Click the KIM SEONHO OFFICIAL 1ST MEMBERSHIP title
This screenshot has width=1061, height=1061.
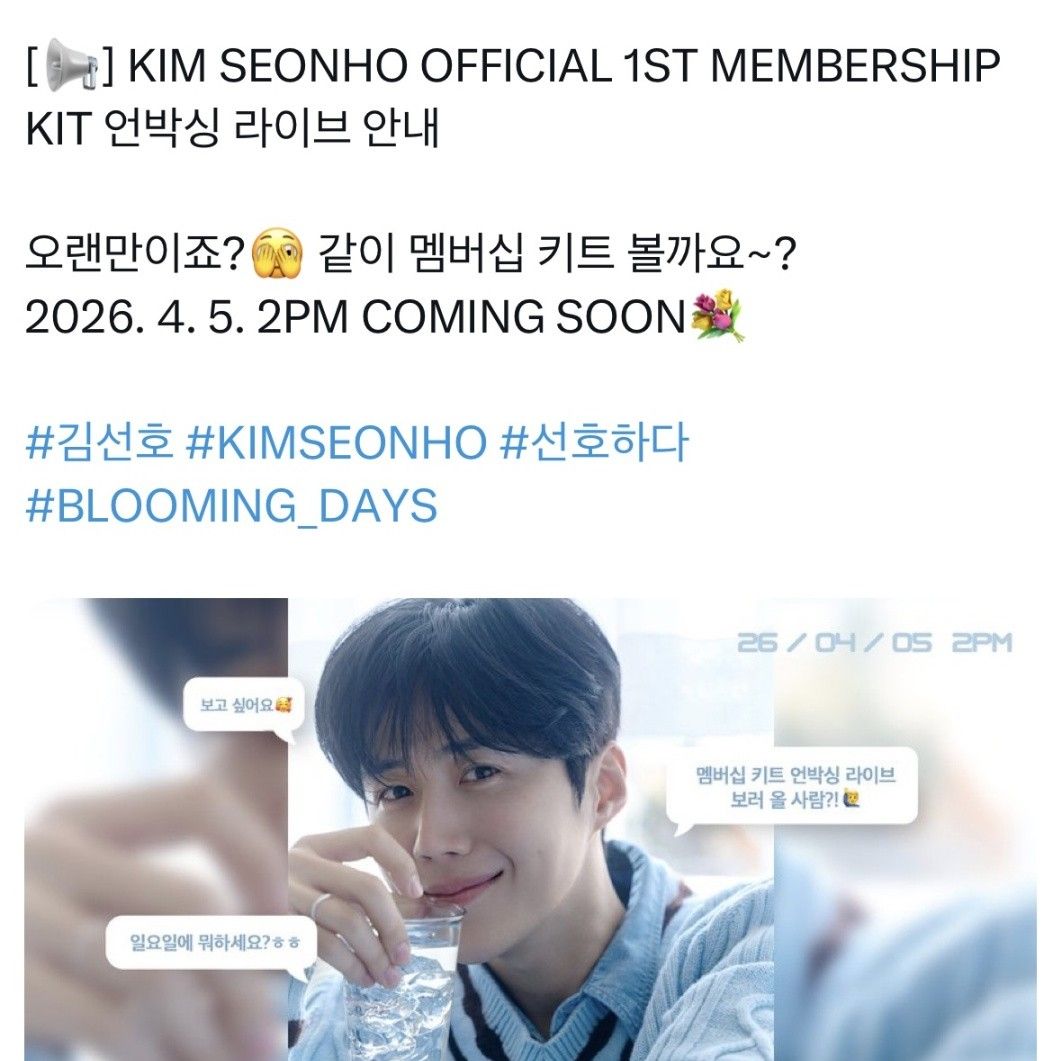(564, 66)
